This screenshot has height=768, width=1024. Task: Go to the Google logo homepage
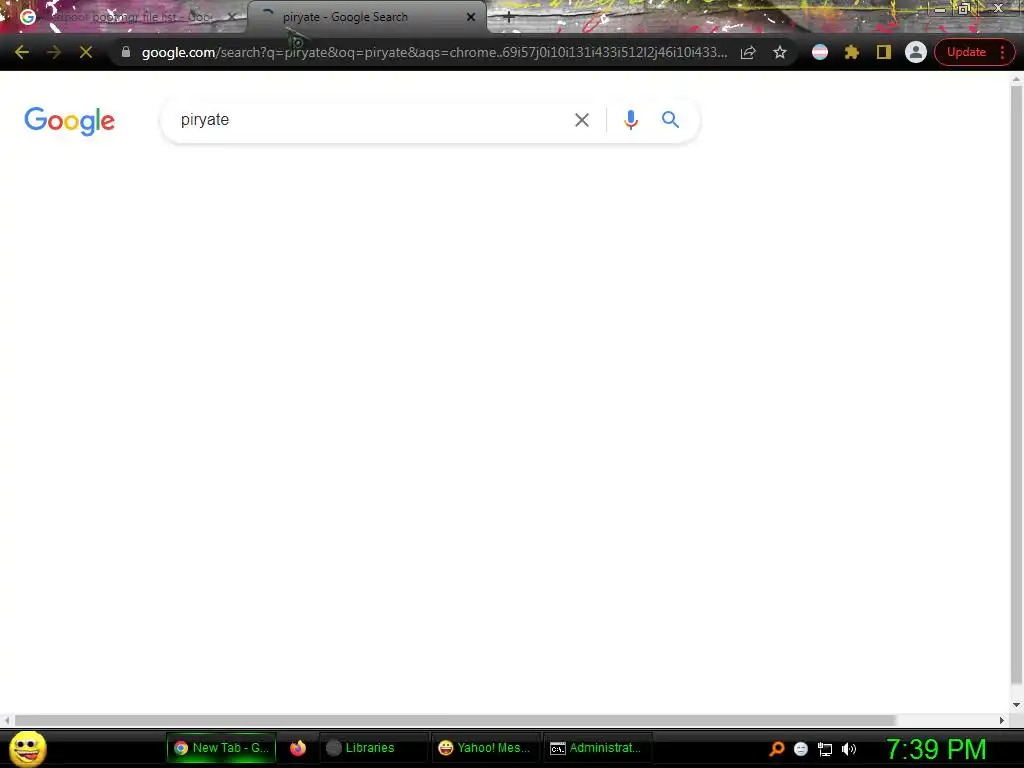[69, 121]
